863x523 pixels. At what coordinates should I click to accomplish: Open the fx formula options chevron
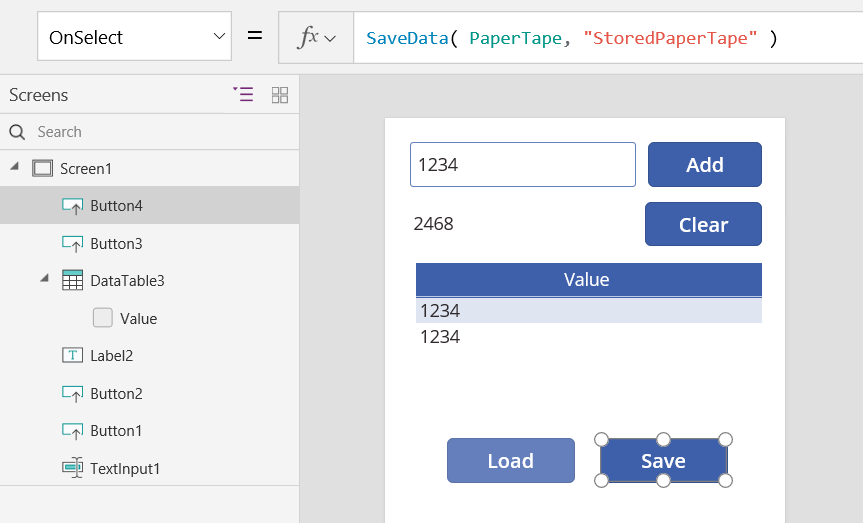click(x=330, y=39)
